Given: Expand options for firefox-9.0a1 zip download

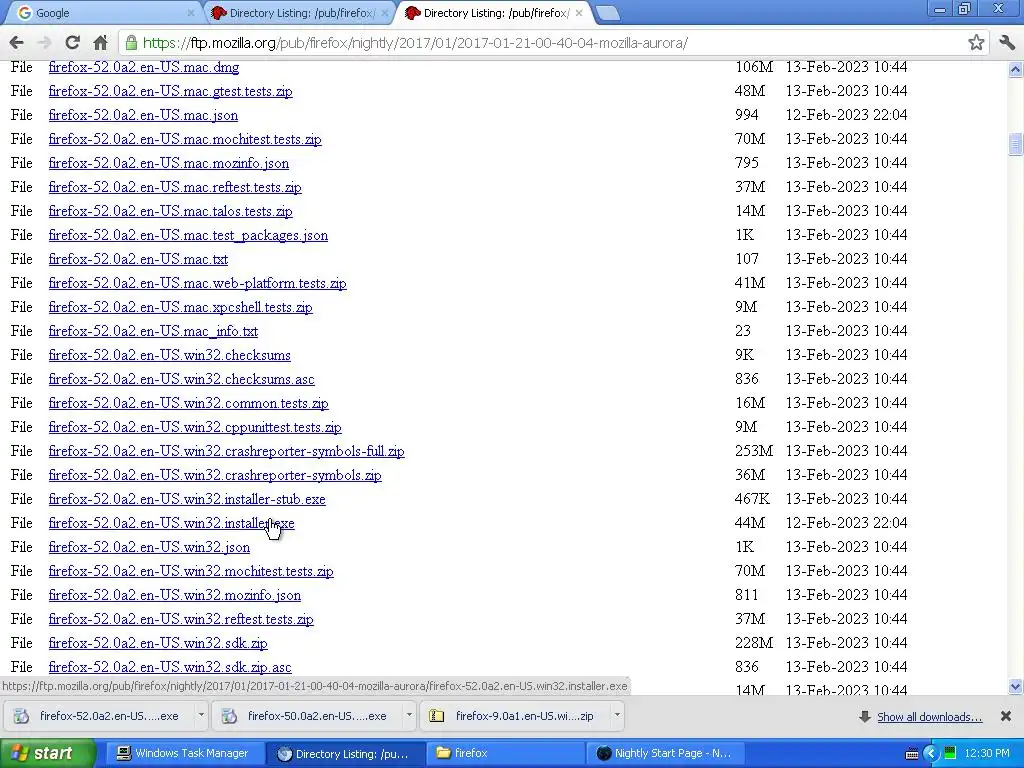Looking at the screenshot, I should pyautogui.click(x=616, y=716).
